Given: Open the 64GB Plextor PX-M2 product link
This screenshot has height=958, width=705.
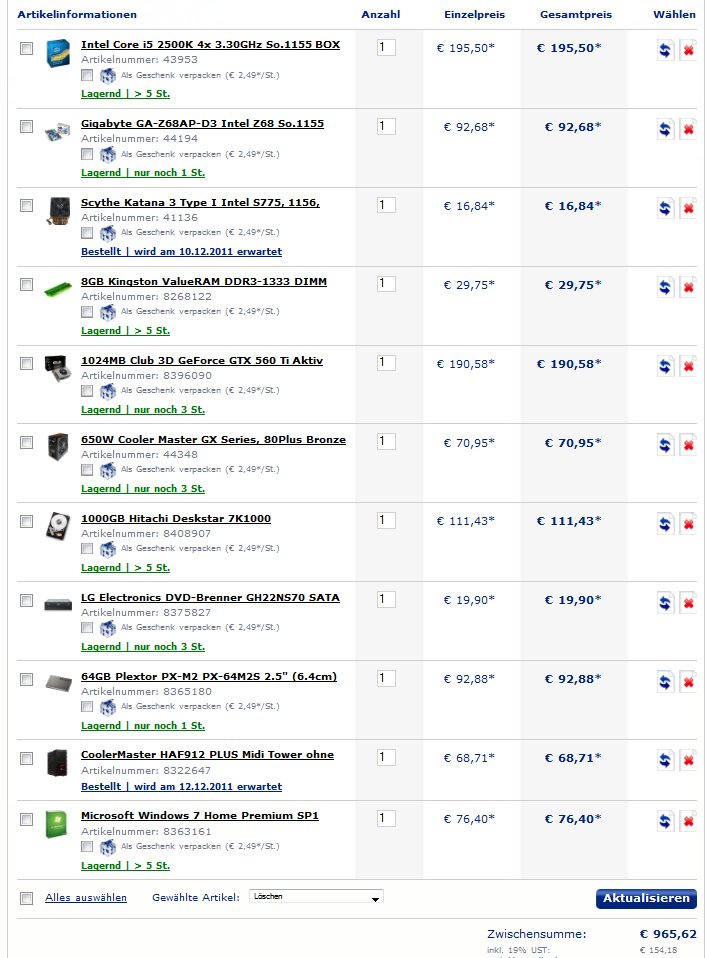Looking at the screenshot, I should click(x=209, y=676).
